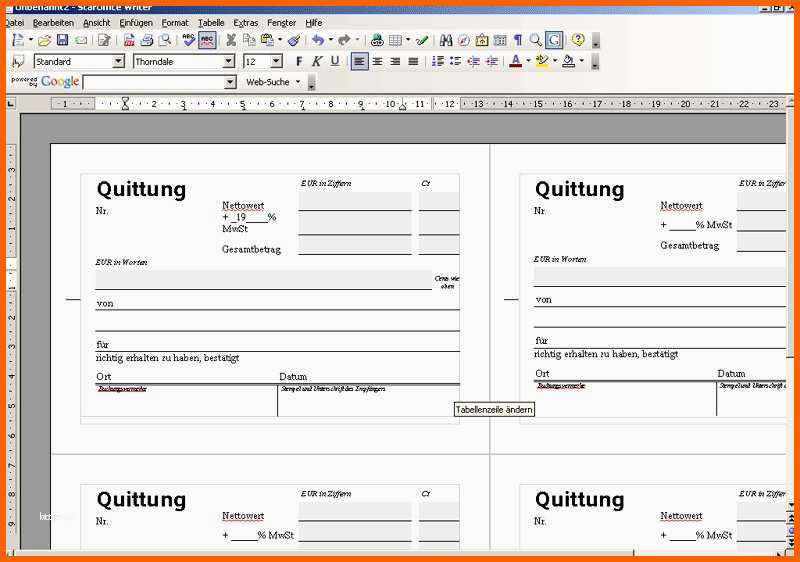800x562 pixels.
Task: Open the font size dropdown showing 12
Action: click(277, 62)
